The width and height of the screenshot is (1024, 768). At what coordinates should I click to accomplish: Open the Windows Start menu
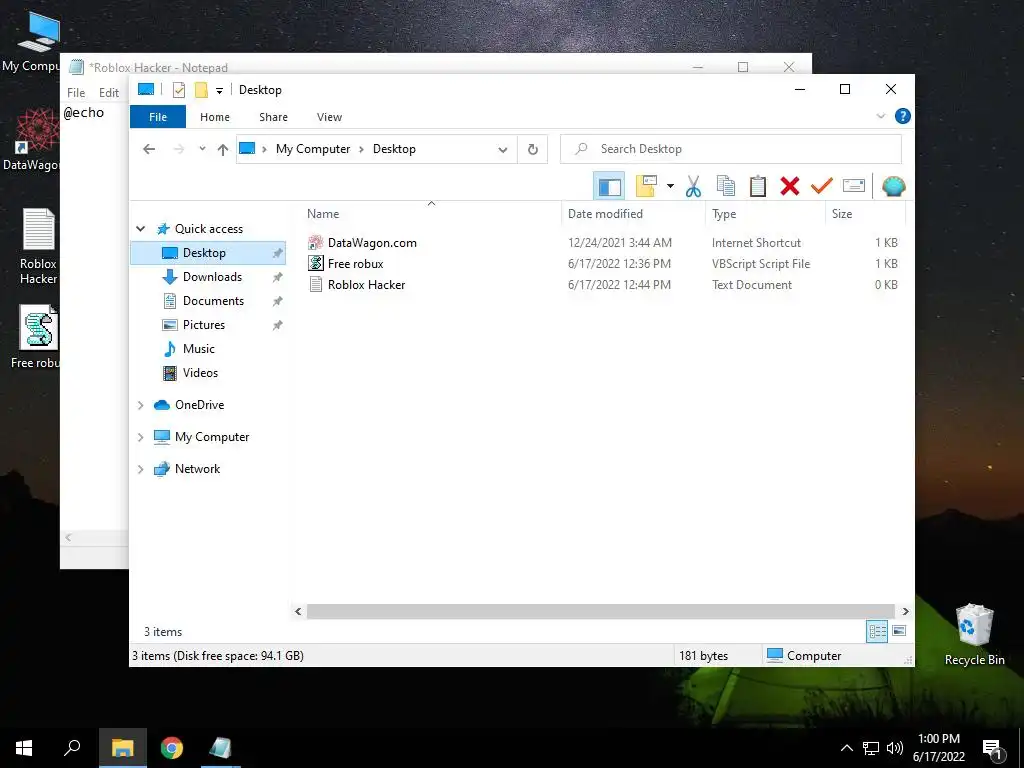click(x=24, y=748)
